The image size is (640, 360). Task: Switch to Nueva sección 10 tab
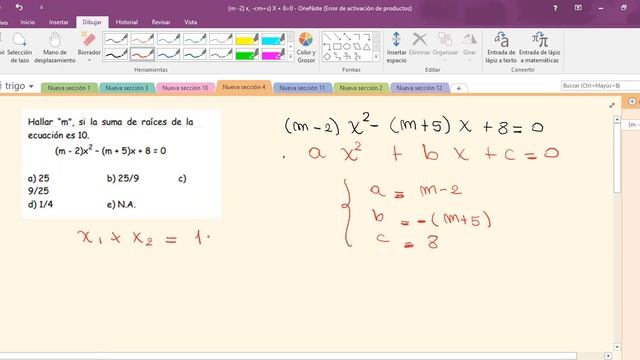[x=185, y=88]
